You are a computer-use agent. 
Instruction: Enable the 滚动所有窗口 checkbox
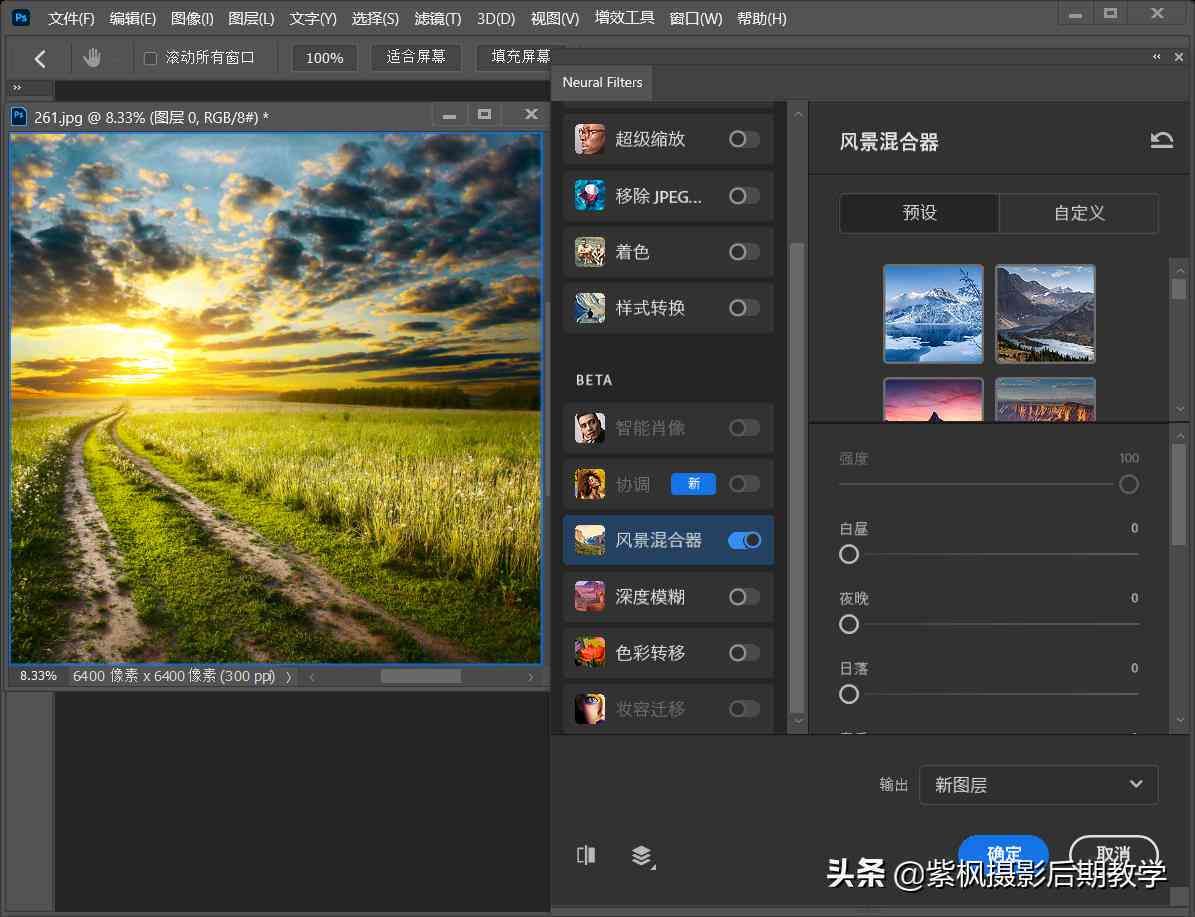tap(150, 58)
